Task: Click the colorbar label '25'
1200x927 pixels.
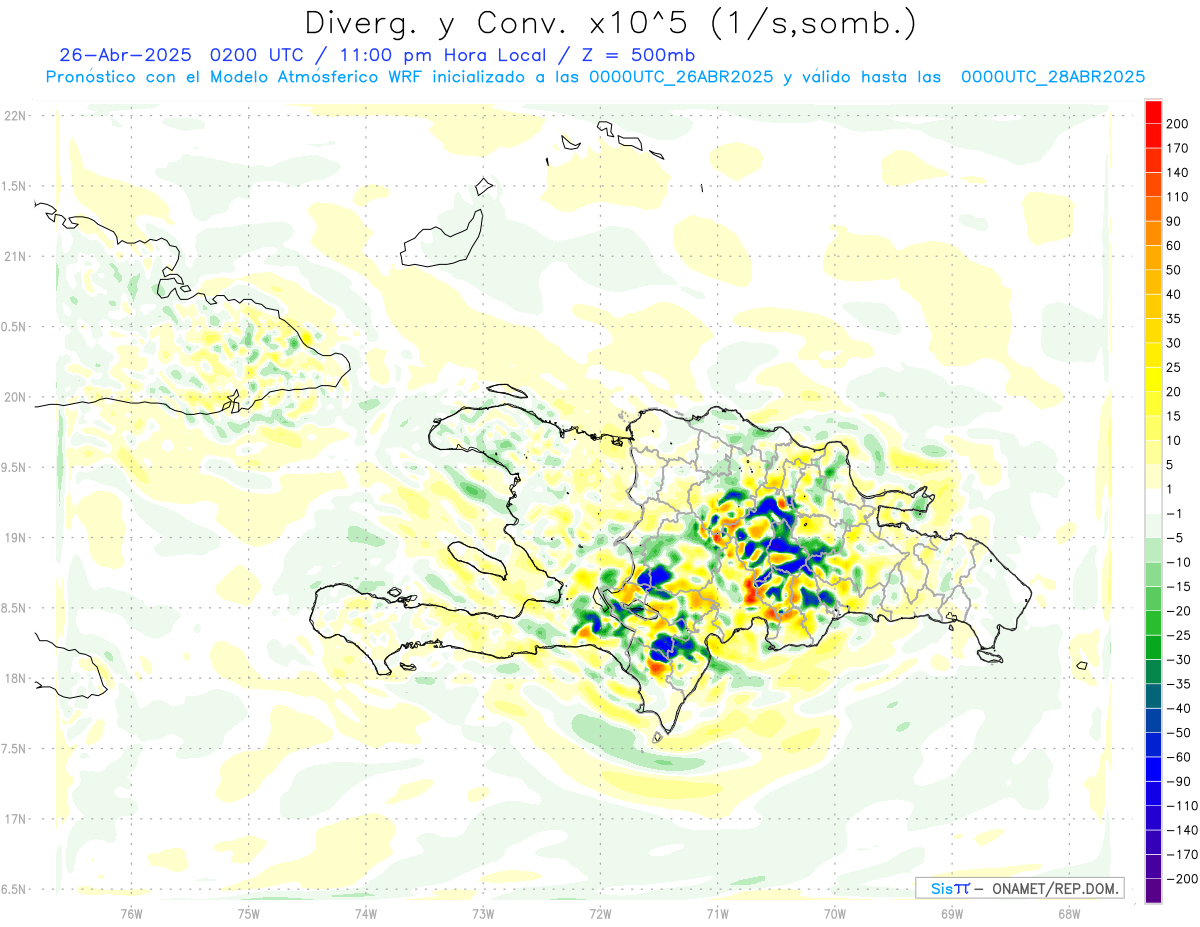Action: tap(1175, 367)
